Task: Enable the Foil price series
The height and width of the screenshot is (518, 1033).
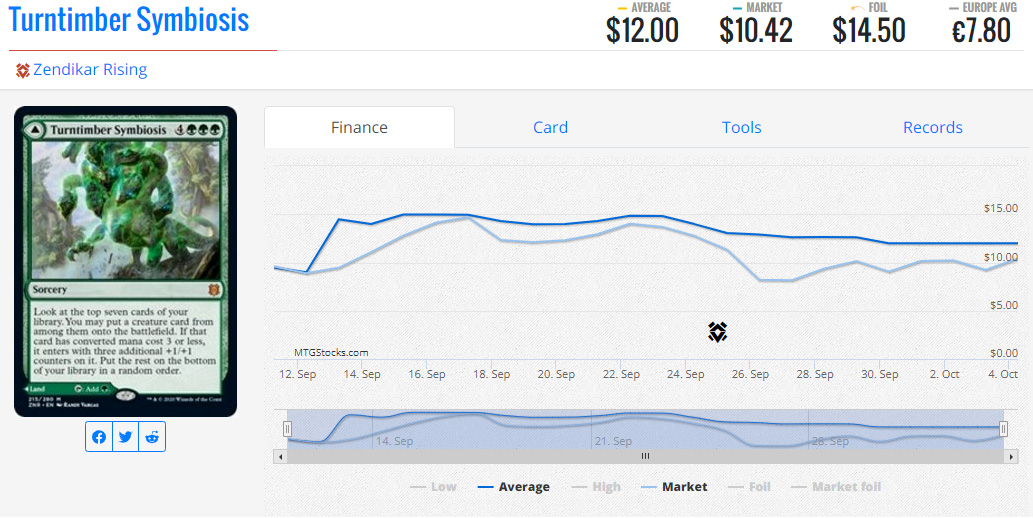Action: pos(749,487)
